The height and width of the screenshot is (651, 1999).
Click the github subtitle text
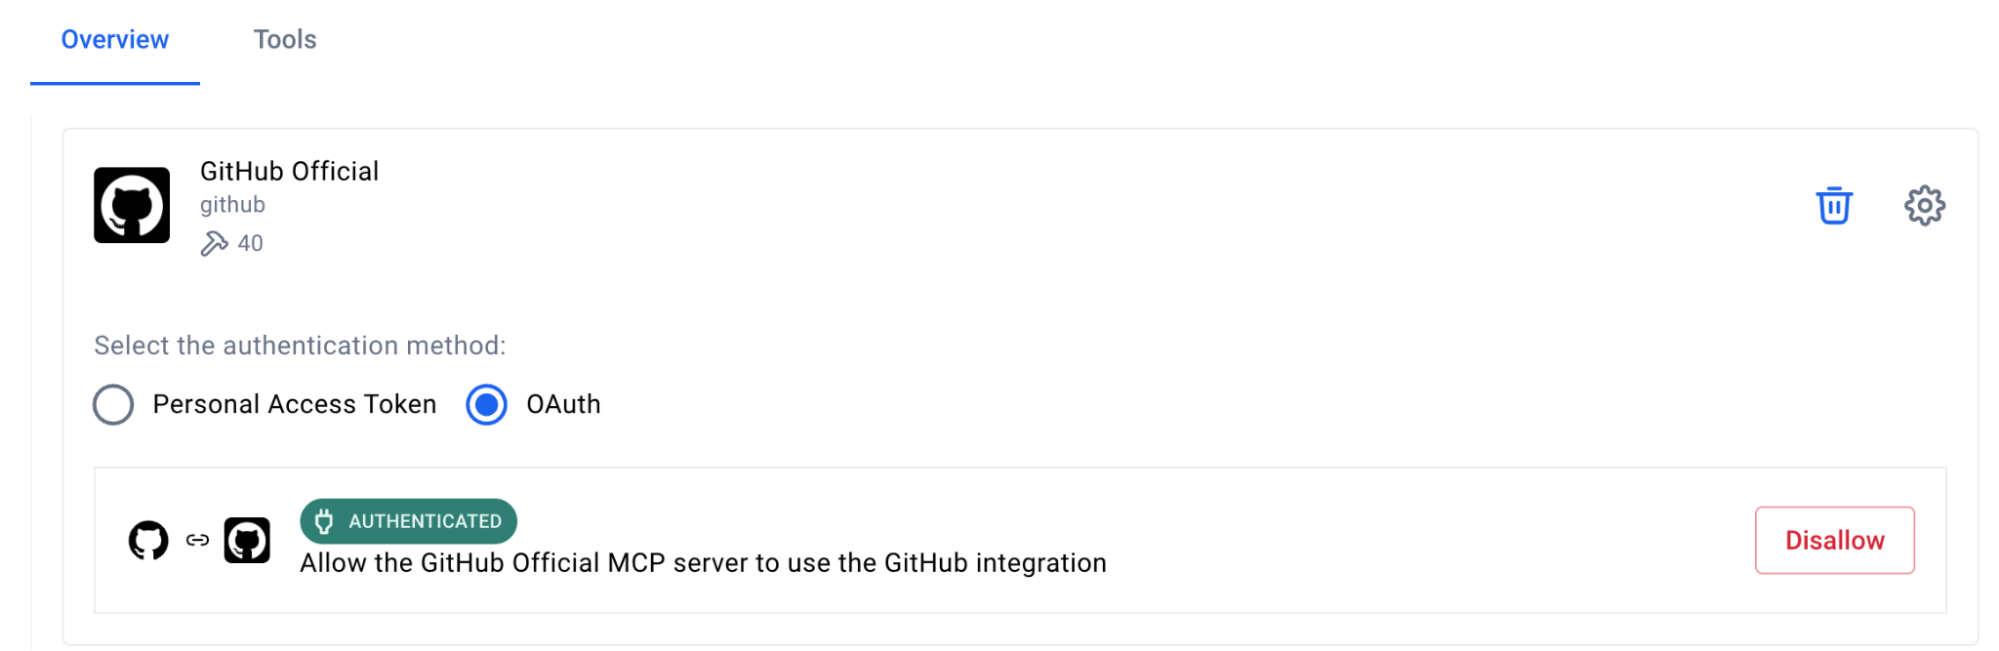232,204
